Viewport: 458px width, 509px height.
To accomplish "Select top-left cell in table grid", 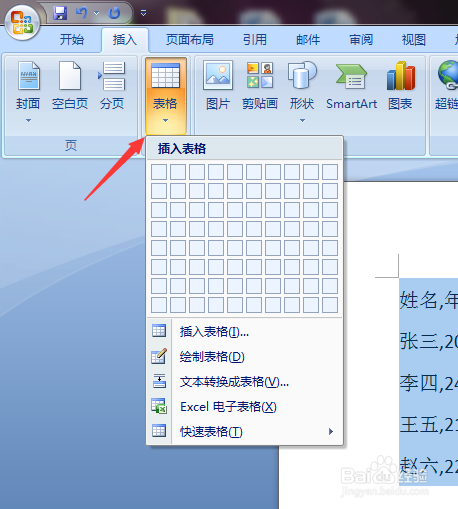I will [x=159, y=172].
